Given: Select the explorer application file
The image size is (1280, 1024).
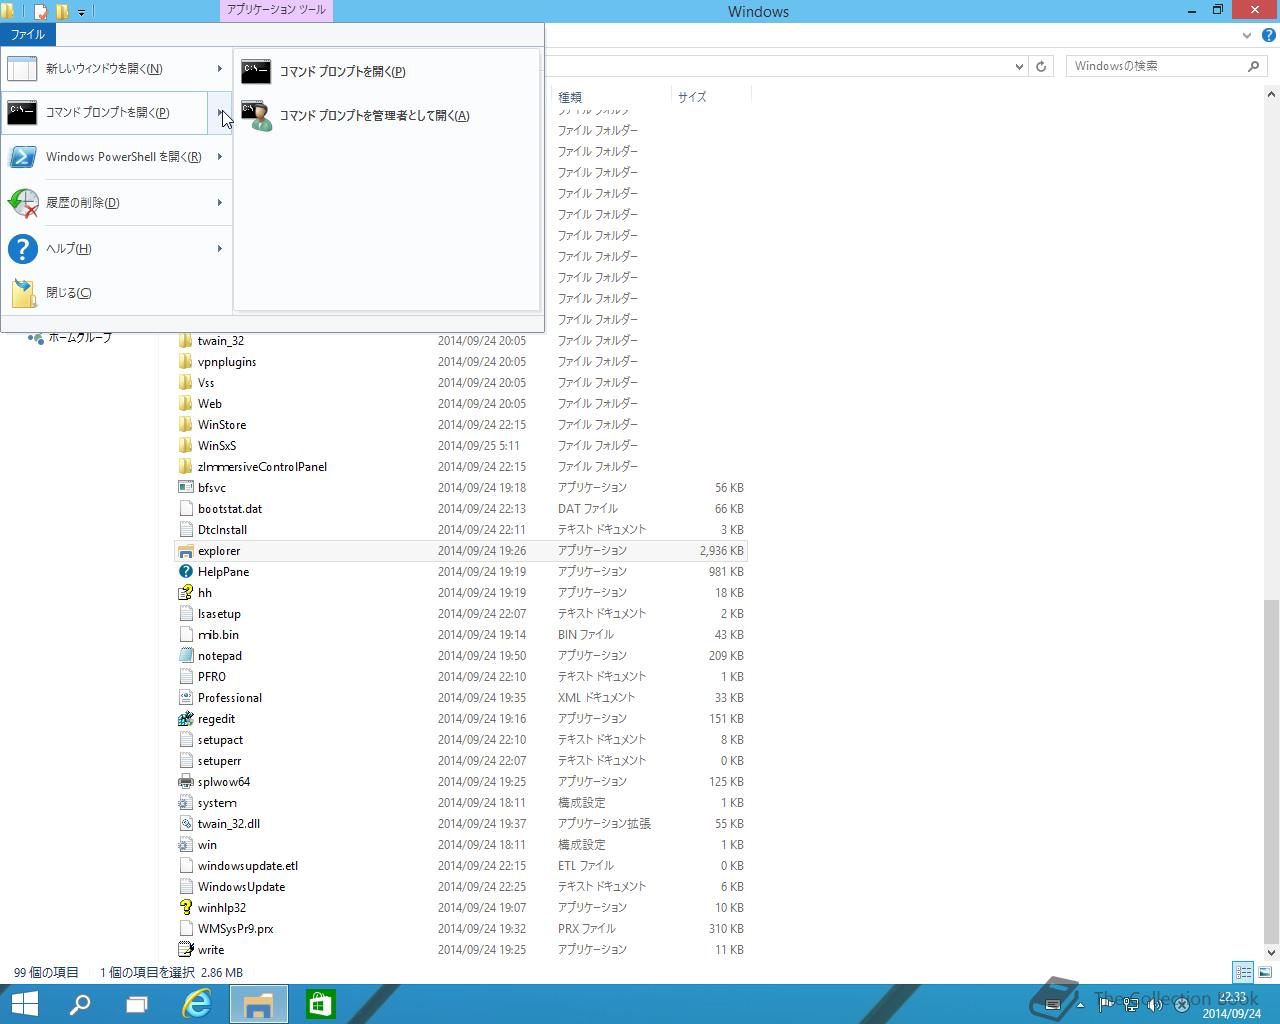Looking at the screenshot, I should coord(461,551).
